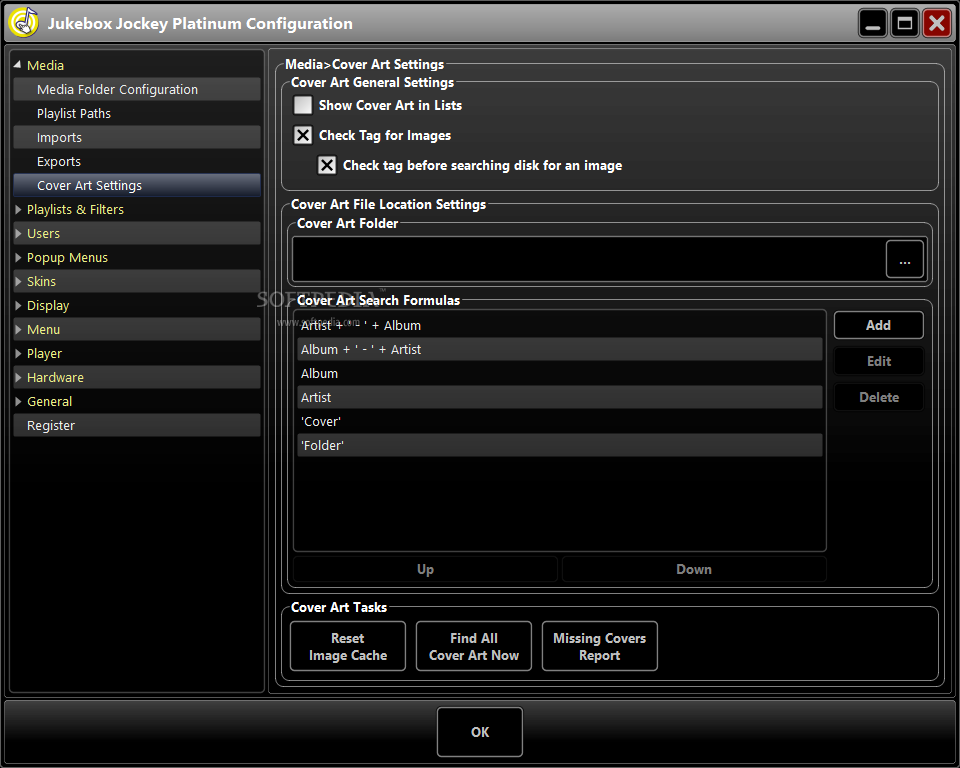Collapse the Media tree arrow
The width and height of the screenshot is (960, 768).
coord(18,65)
